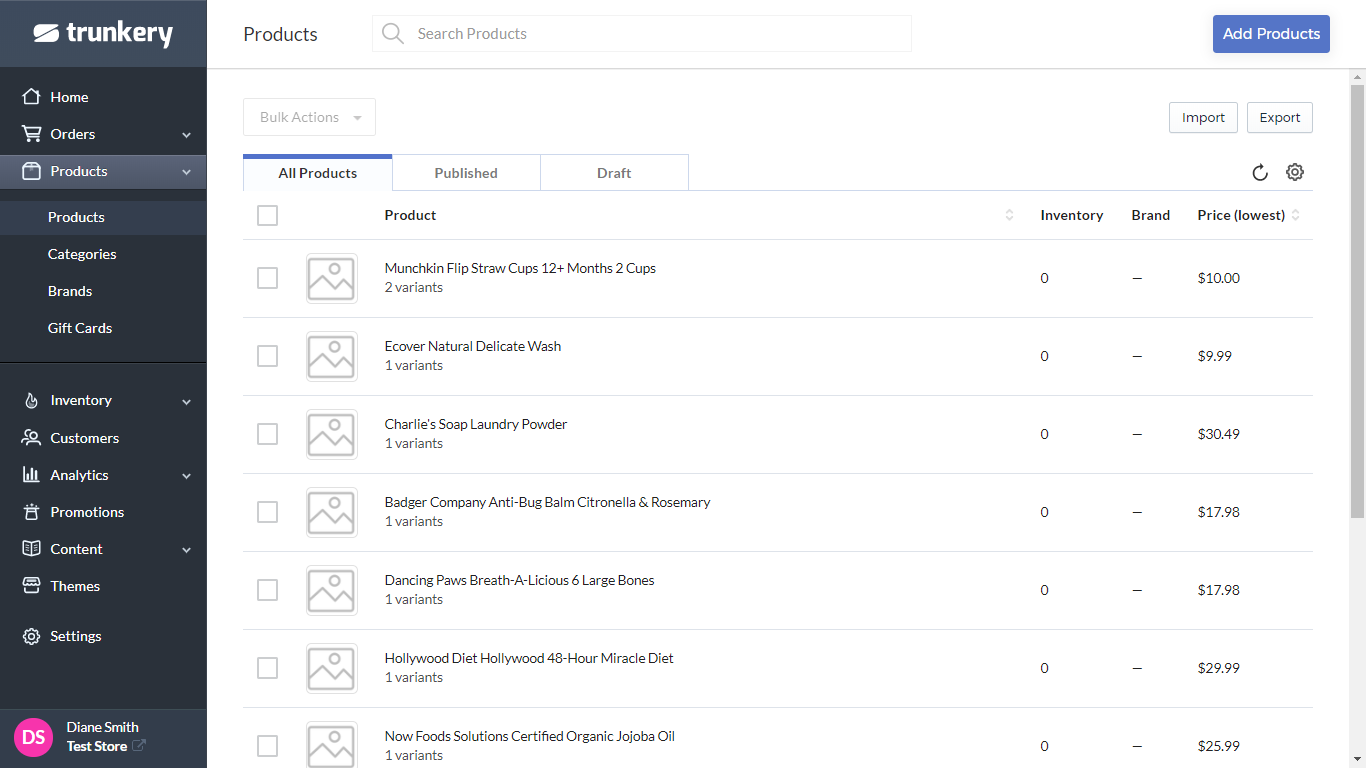Screen dimensions: 1366x768
Task: Click the Add Products button
Action: click(1271, 34)
